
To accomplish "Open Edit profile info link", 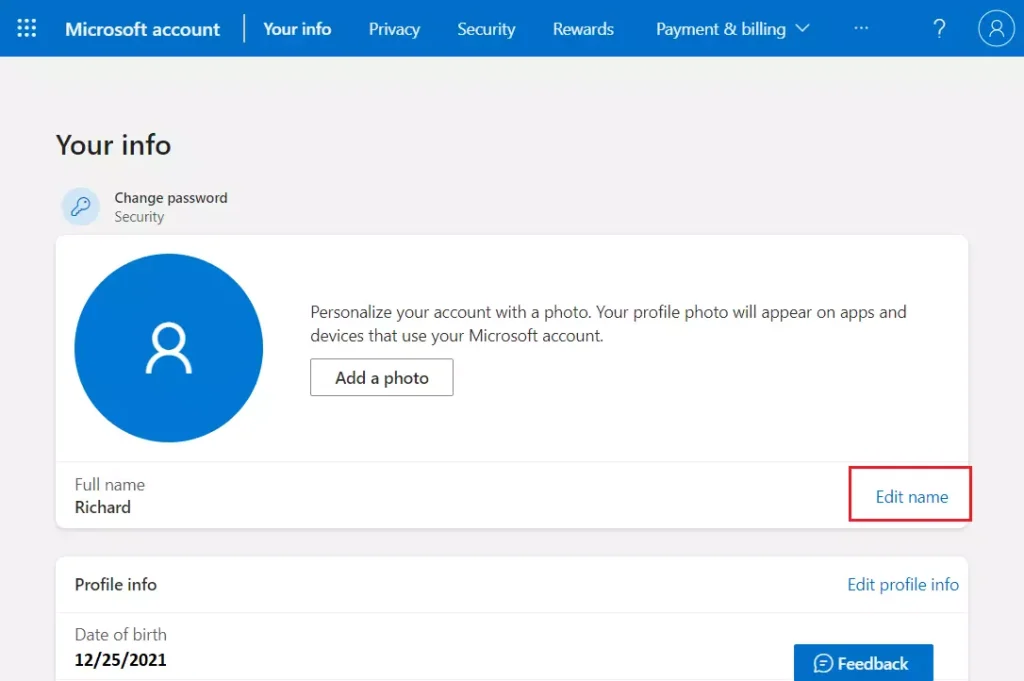I will click(903, 584).
